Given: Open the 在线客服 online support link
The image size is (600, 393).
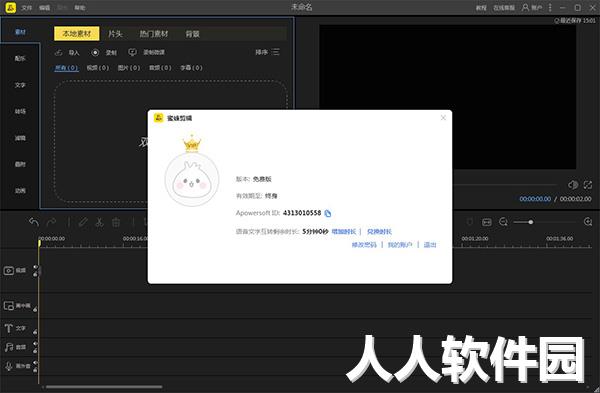Looking at the screenshot, I should [x=504, y=8].
